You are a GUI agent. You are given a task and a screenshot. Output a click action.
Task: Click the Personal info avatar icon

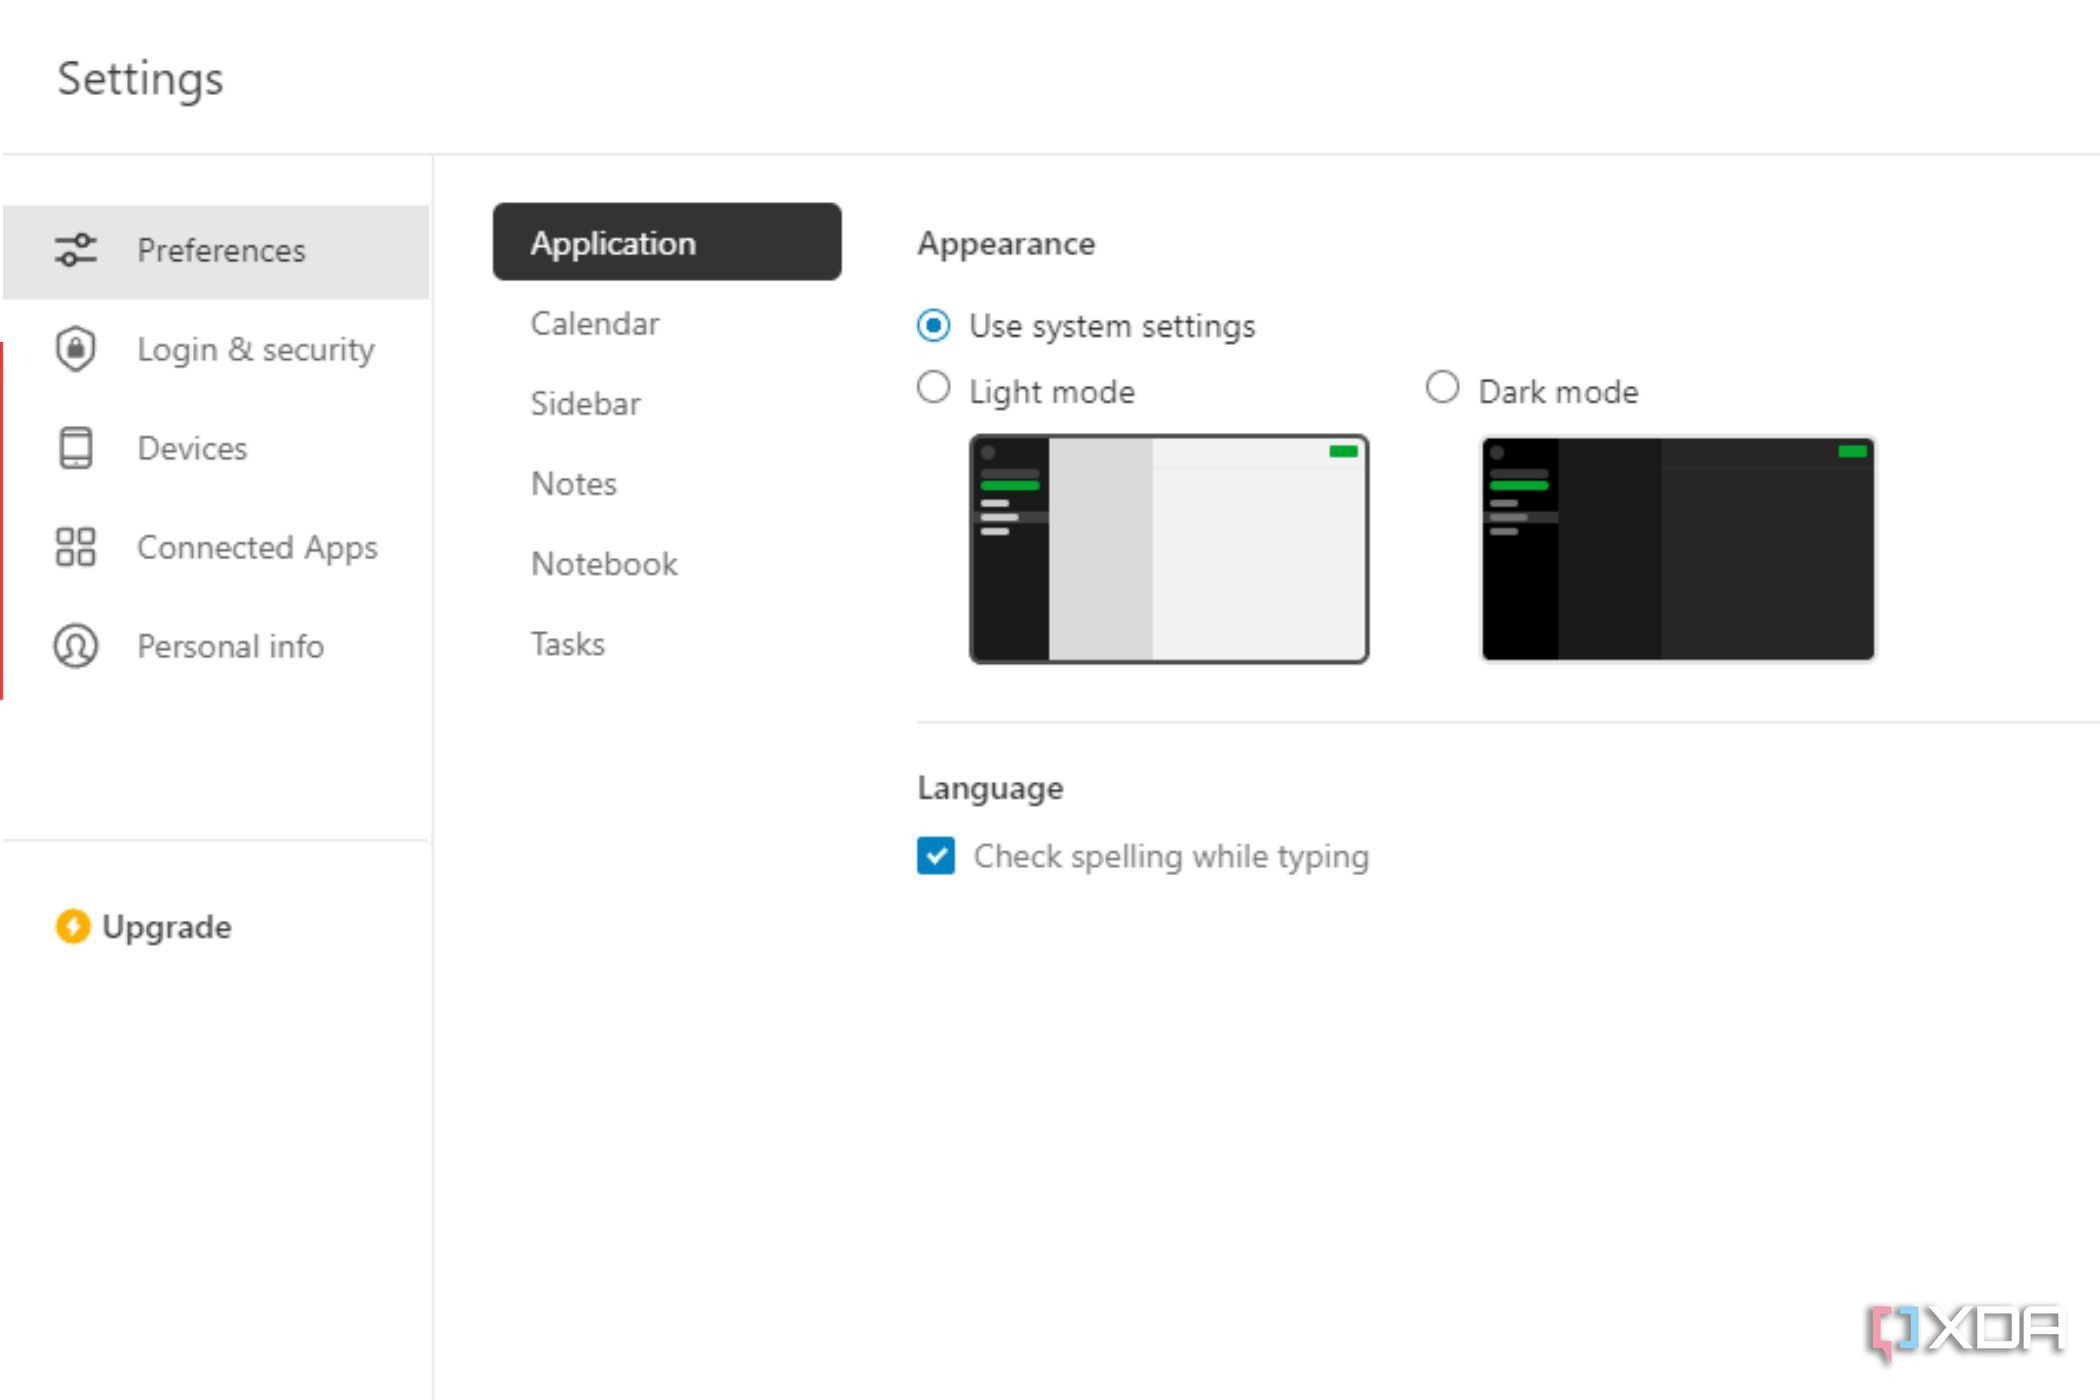click(76, 646)
